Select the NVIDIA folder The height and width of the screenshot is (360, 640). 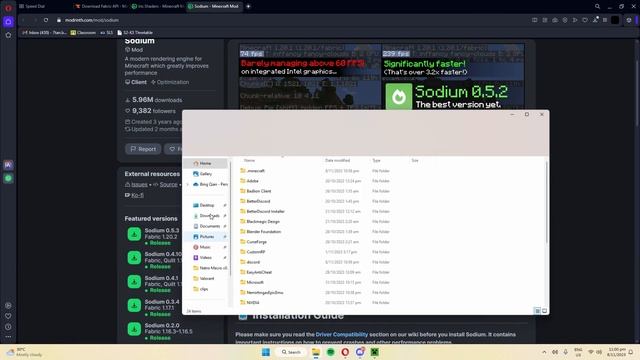pyautogui.click(x=253, y=303)
